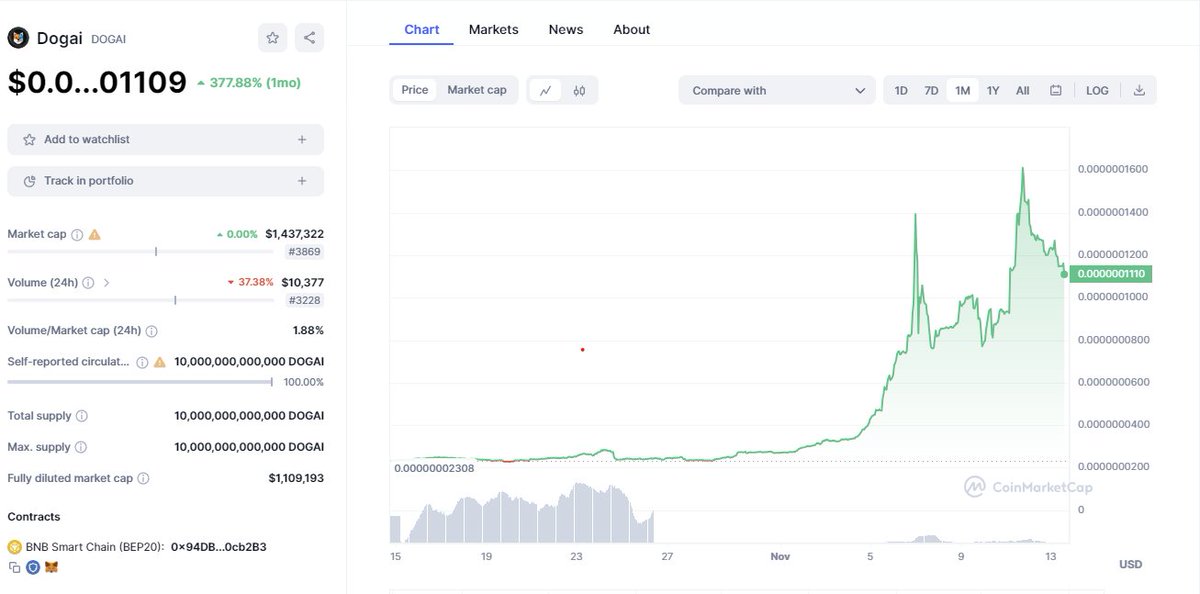Select the 7D timeframe option
The width and height of the screenshot is (1200, 594).
[931, 90]
